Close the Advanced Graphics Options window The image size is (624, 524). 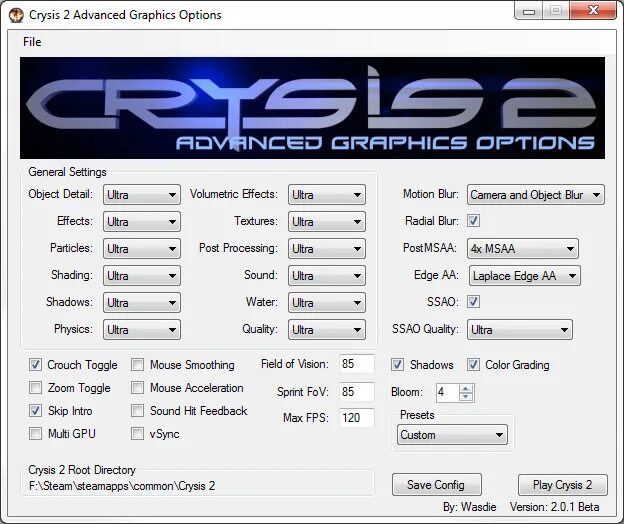point(593,10)
